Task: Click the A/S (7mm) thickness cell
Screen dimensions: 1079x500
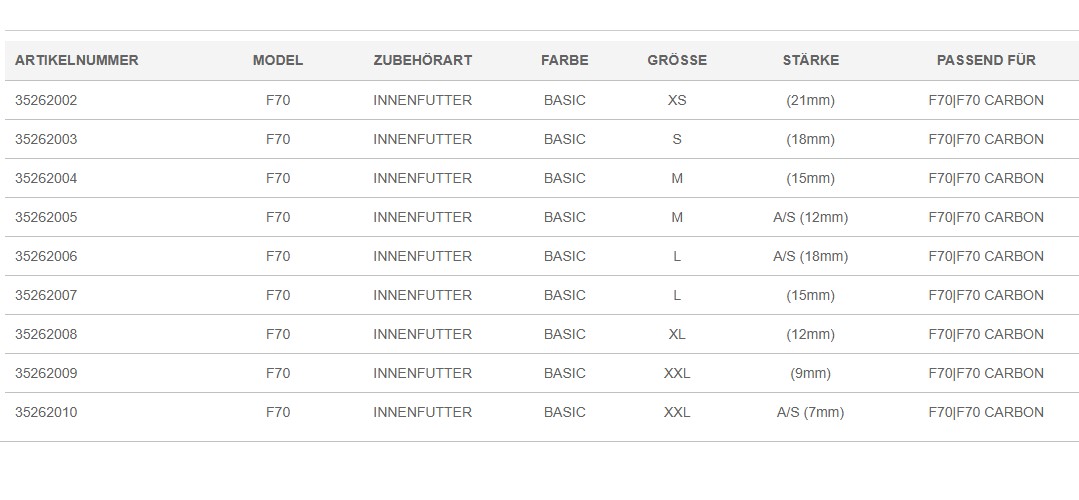Action: tap(811, 413)
